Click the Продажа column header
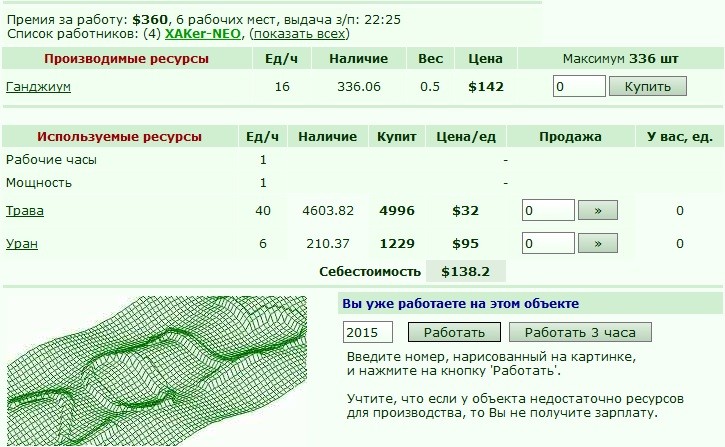Image resolution: width=725 pixels, height=447 pixels. [x=571, y=137]
